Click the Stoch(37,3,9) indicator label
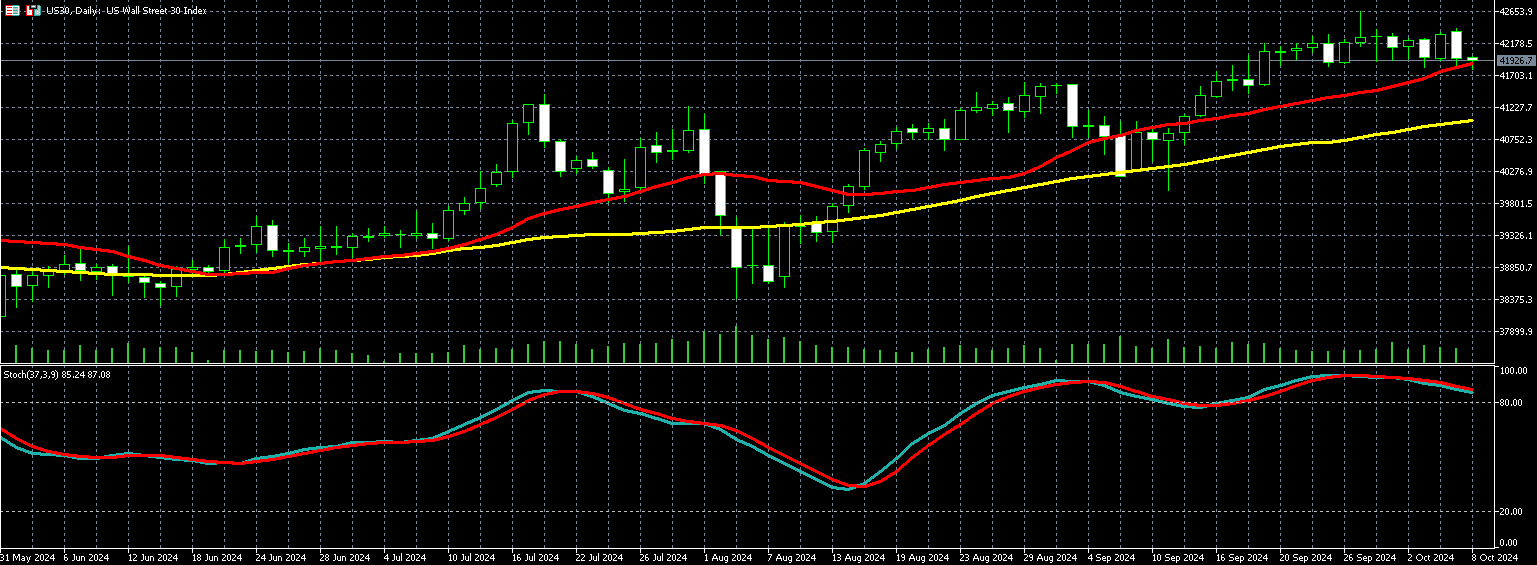The image size is (1537, 565). tap(56, 374)
